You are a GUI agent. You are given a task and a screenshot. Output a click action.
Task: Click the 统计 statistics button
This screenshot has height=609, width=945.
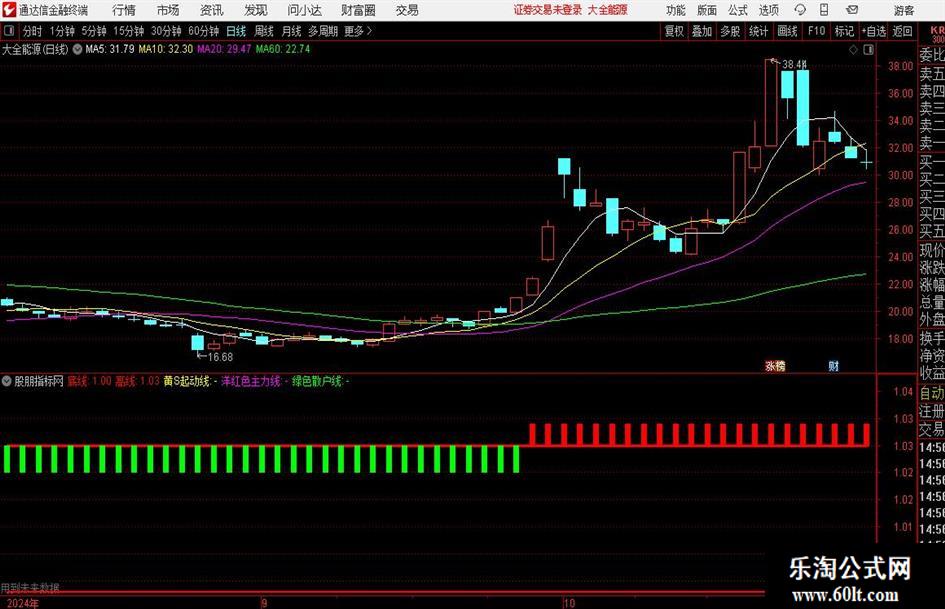758,31
